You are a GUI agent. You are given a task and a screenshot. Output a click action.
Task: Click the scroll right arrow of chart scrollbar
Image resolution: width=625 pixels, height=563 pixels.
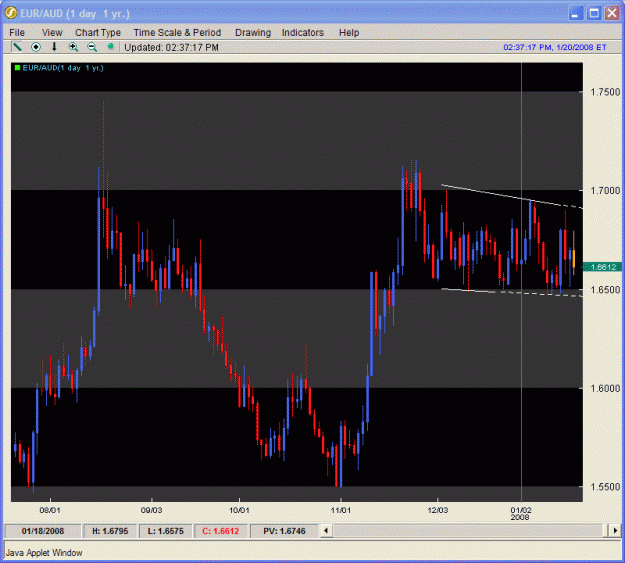coord(615,531)
